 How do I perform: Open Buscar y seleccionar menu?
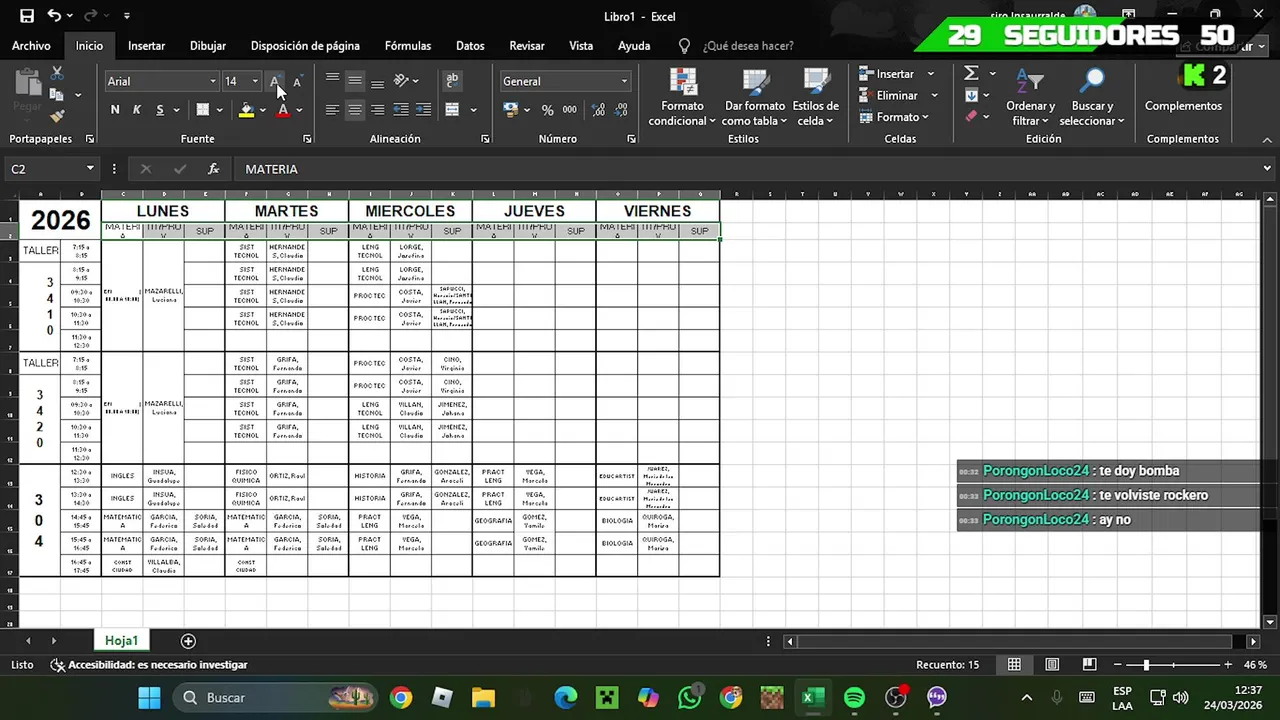pos(1092,98)
